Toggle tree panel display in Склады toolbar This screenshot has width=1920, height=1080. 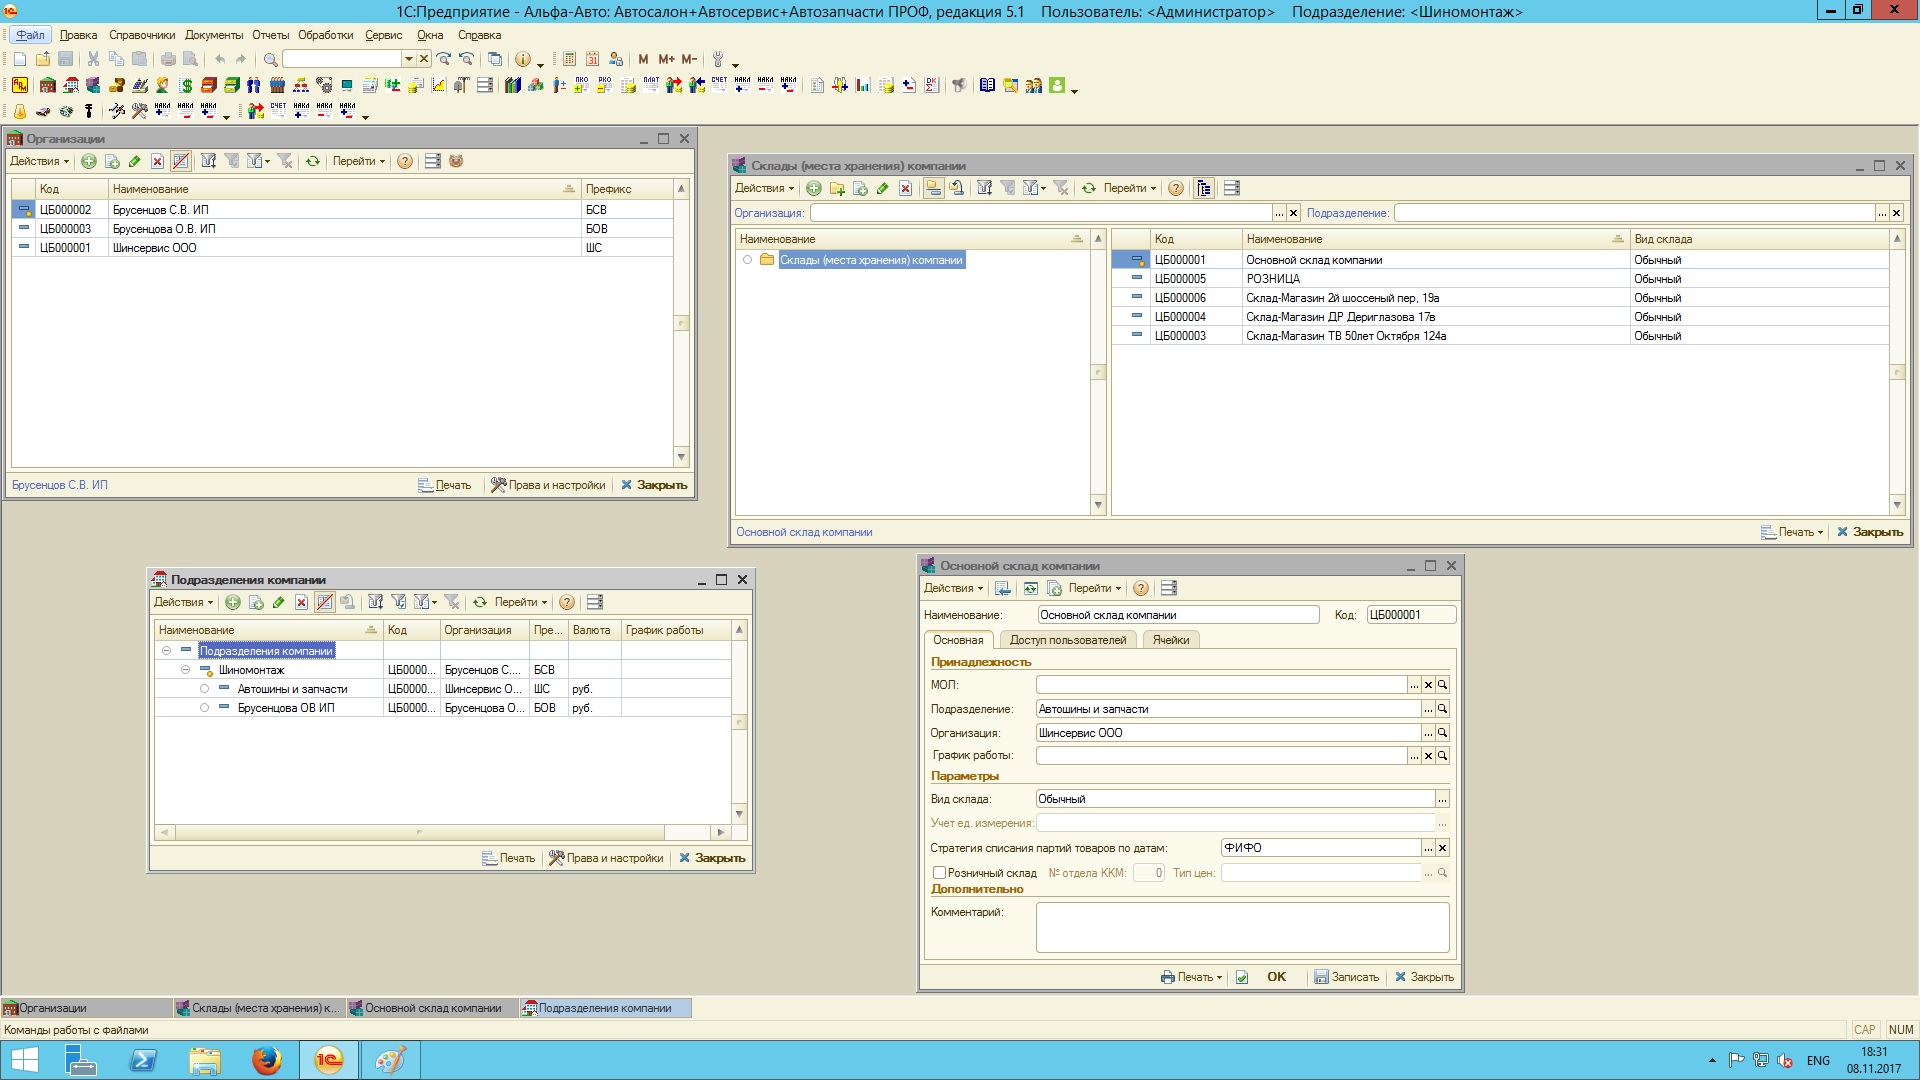[1204, 188]
